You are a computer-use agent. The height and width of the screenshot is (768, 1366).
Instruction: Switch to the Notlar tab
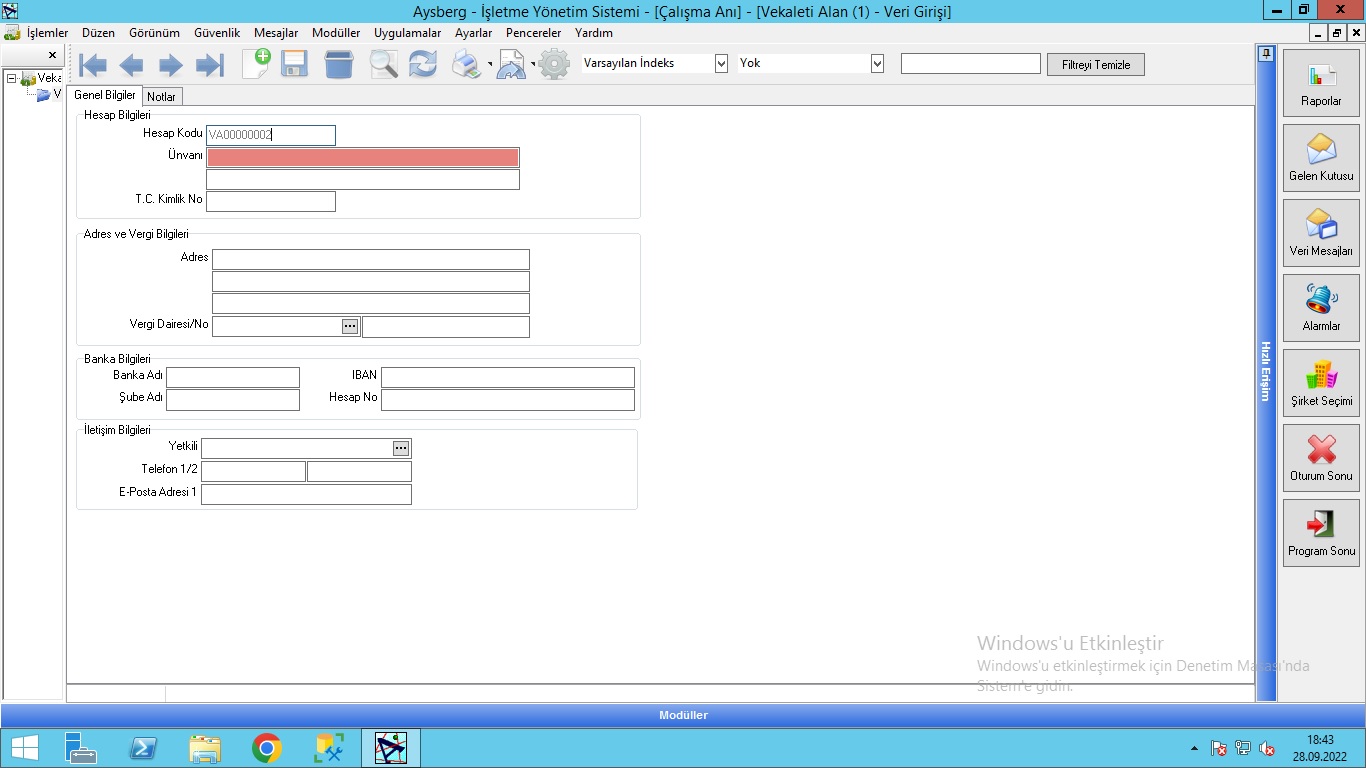tap(161, 97)
